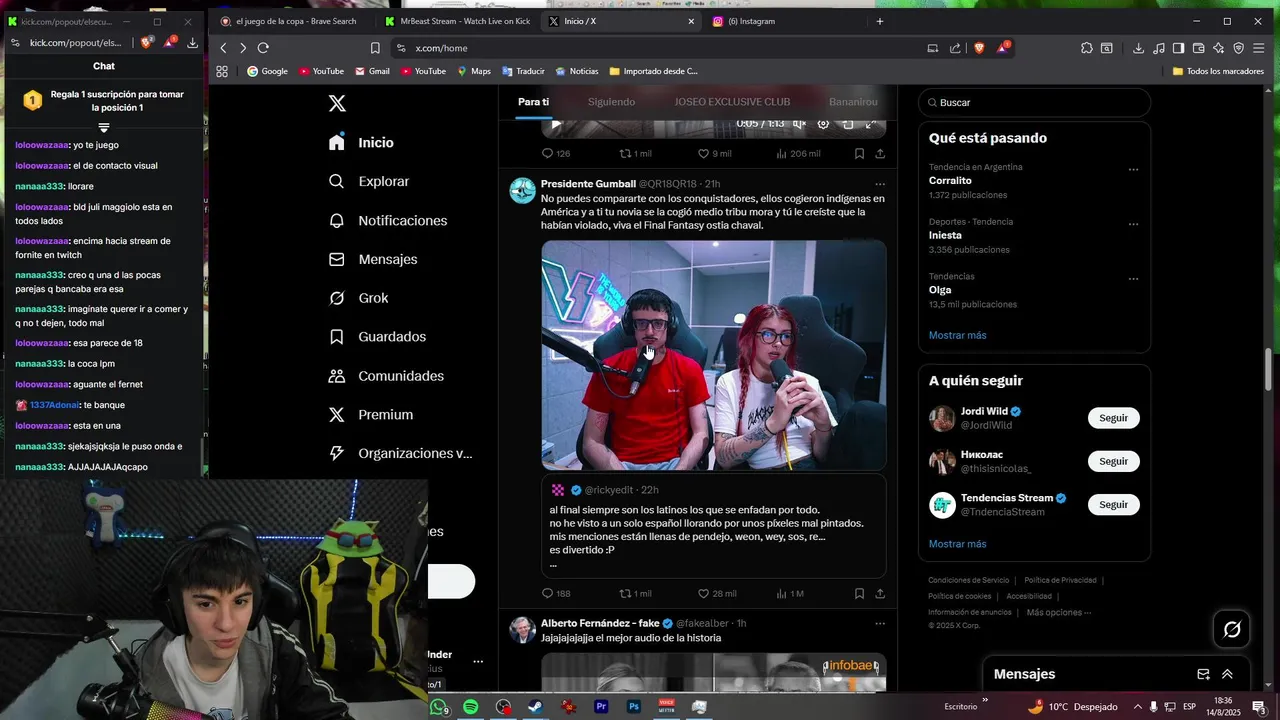Open the streamer couple image in post
This screenshot has width=1280, height=720.
714,355
